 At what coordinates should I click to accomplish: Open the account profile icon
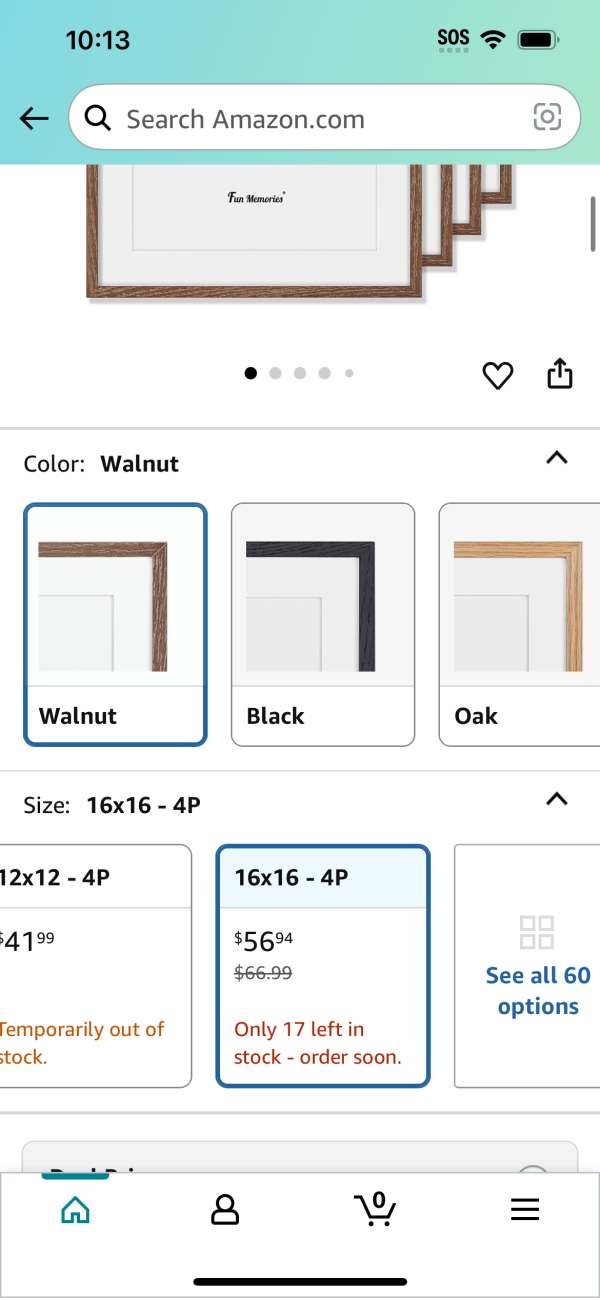point(225,1210)
